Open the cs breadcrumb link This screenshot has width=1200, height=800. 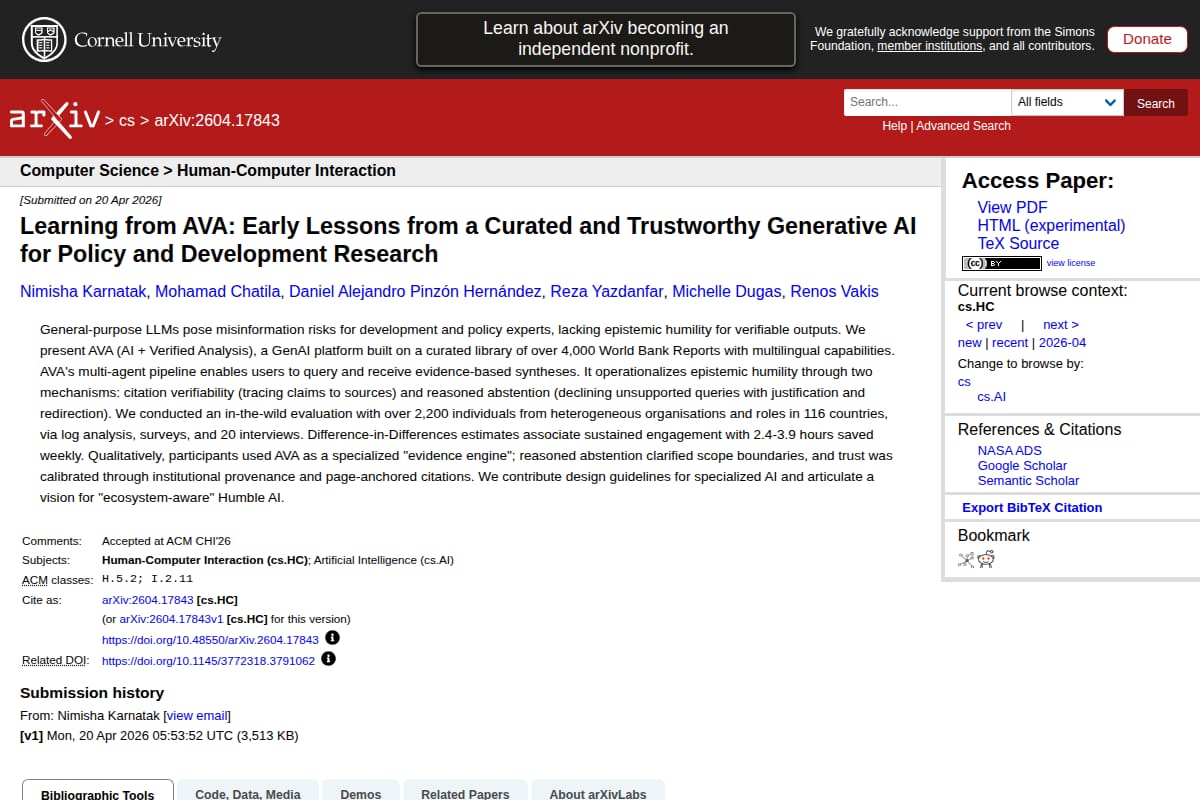point(126,120)
